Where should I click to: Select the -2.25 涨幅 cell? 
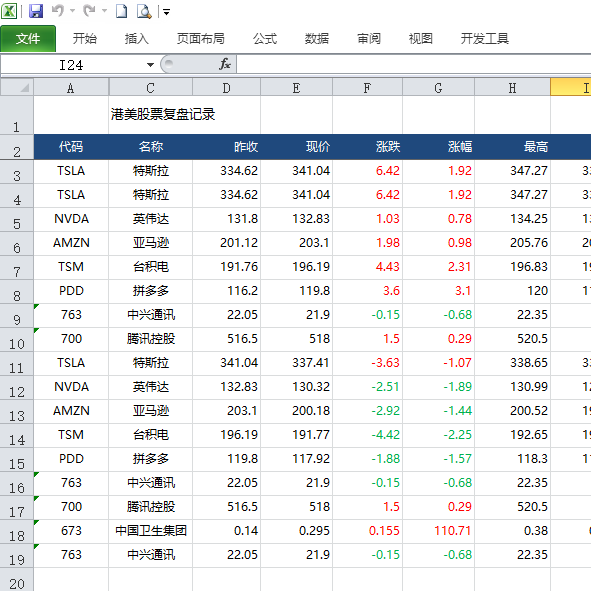(x=438, y=435)
